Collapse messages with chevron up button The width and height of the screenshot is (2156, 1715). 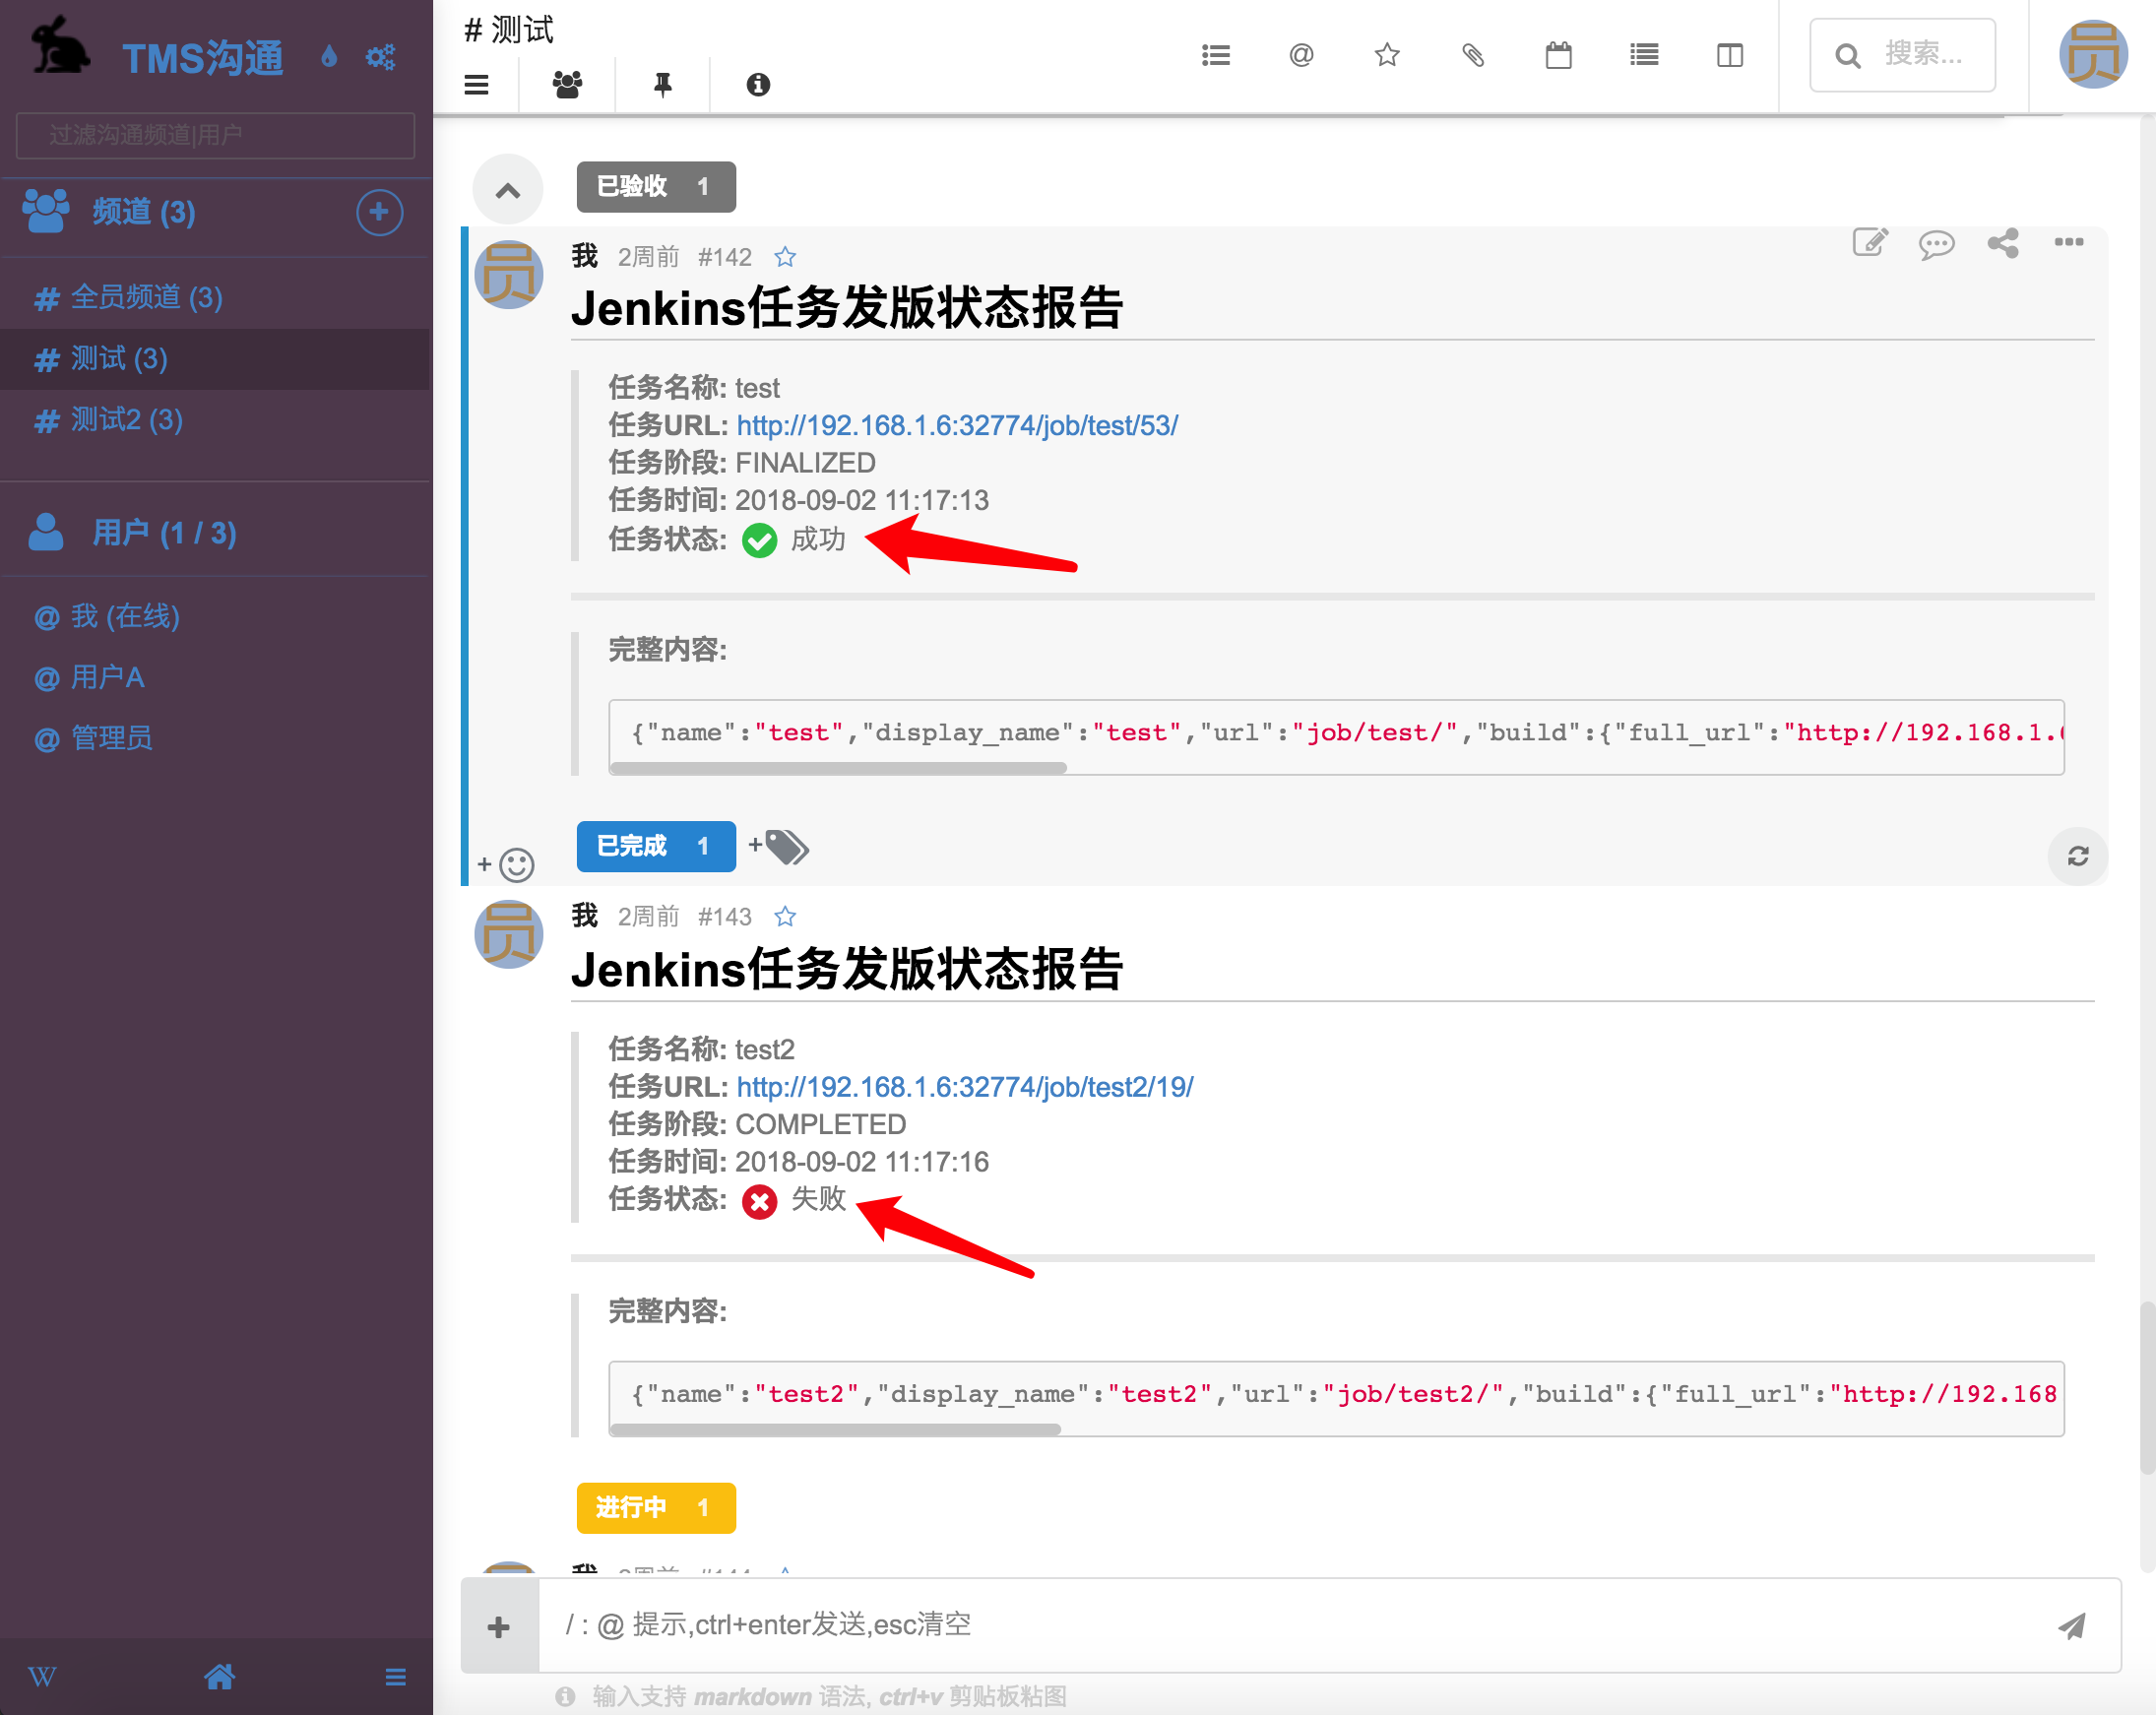pos(508,189)
